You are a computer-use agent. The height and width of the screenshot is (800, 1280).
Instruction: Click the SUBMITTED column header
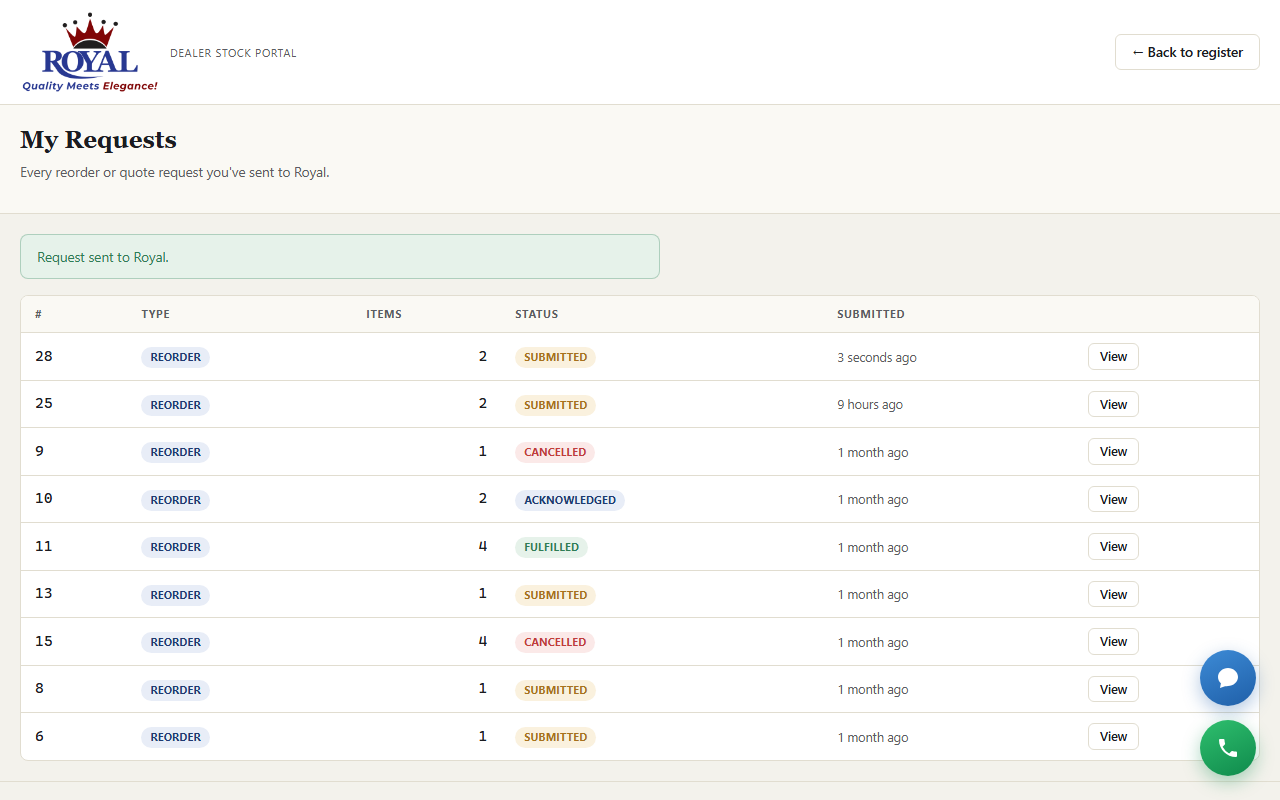point(871,314)
